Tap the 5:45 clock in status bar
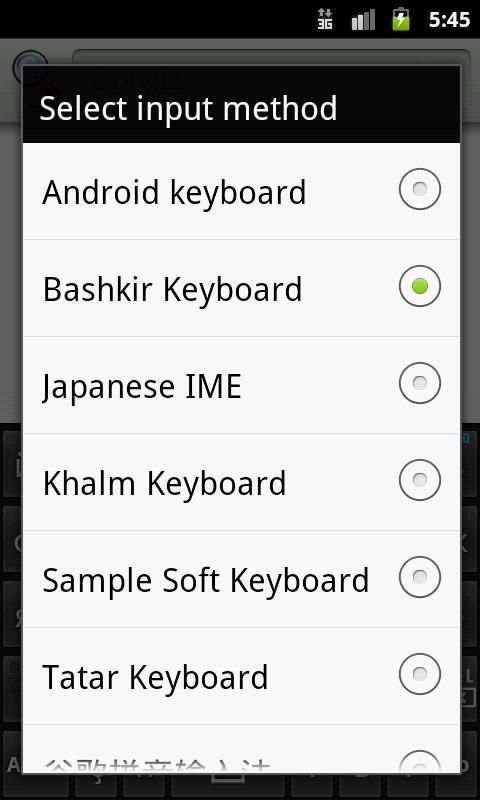Viewport: 480px width, 800px height. 449,19
